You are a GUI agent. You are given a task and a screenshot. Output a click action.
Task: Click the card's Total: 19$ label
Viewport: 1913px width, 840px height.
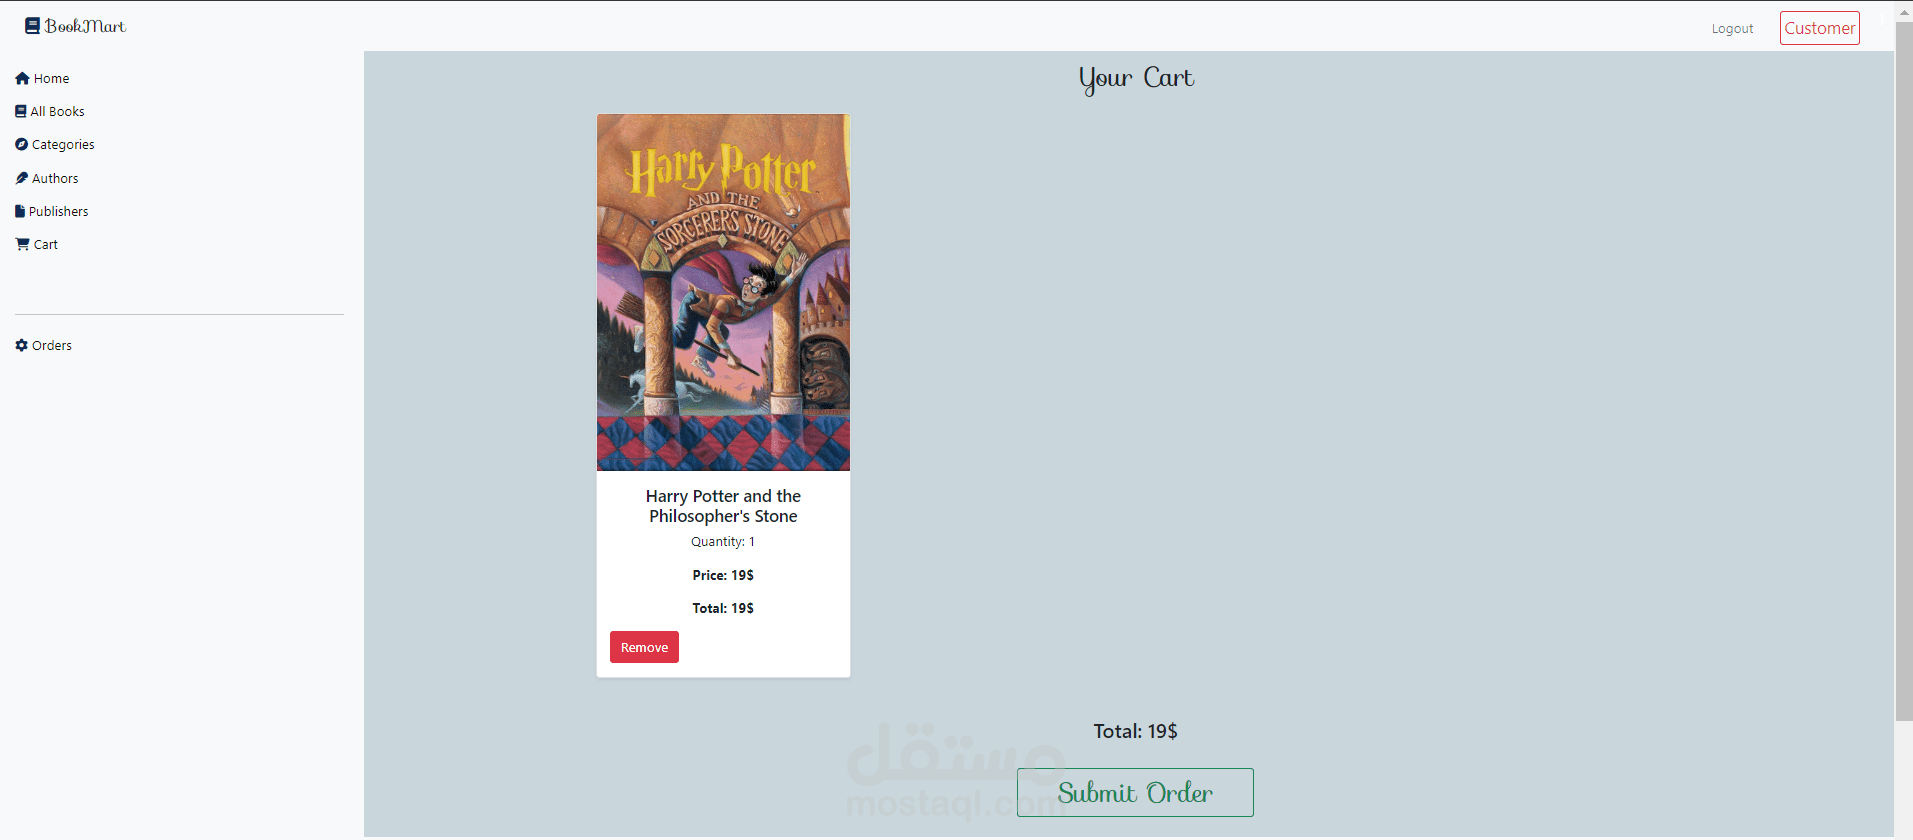tap(723, 608)
